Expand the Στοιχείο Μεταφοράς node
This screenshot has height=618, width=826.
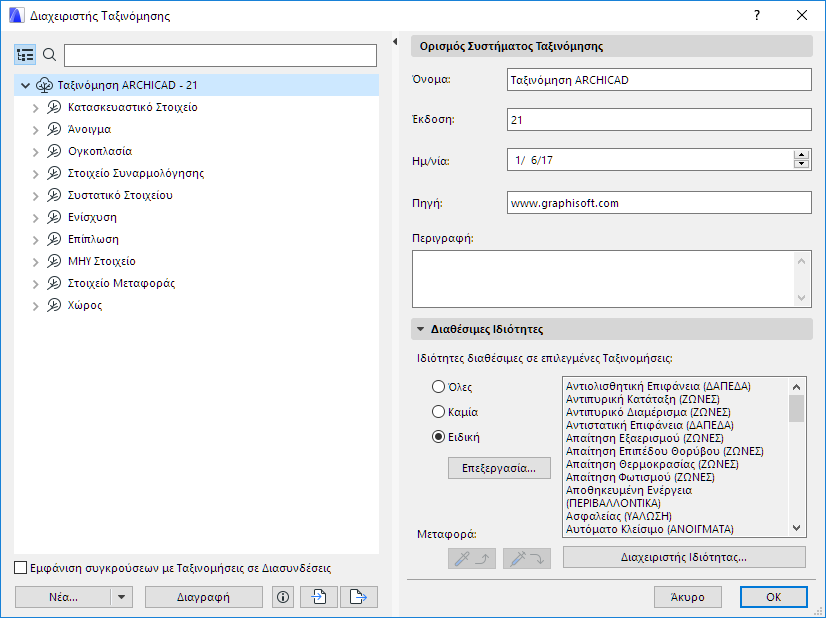[x=35, y=284]
